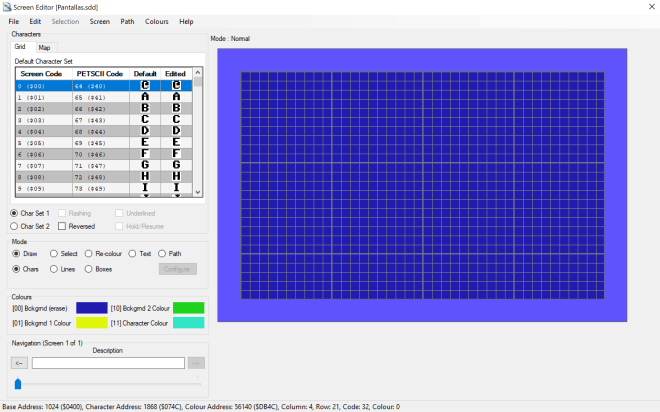The image size is (660, 412).
Task: Click the screen Description text field
Action: click(x=108, y=363)
